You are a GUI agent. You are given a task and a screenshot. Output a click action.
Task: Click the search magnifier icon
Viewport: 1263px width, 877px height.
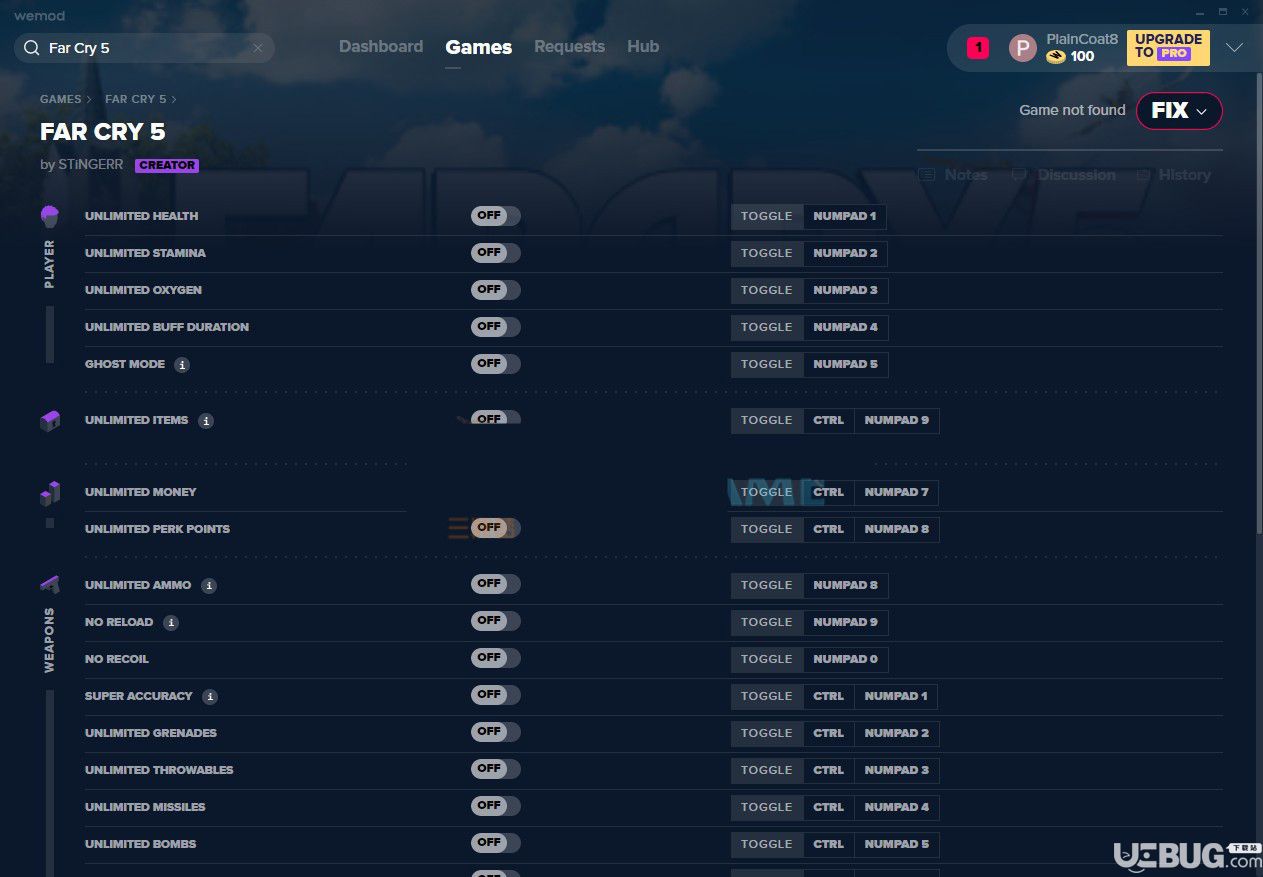(31, 48)
